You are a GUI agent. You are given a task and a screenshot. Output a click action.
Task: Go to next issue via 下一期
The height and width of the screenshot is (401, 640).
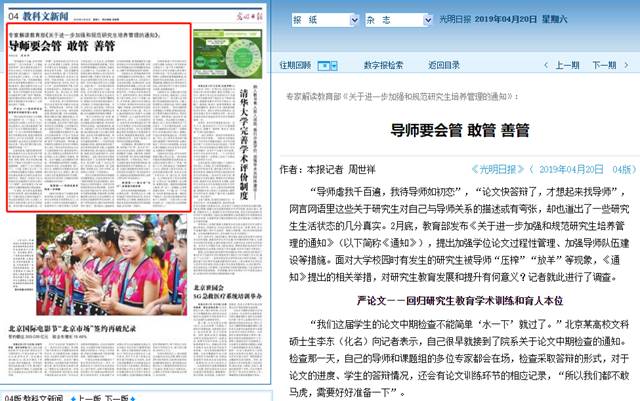[603, 65]
